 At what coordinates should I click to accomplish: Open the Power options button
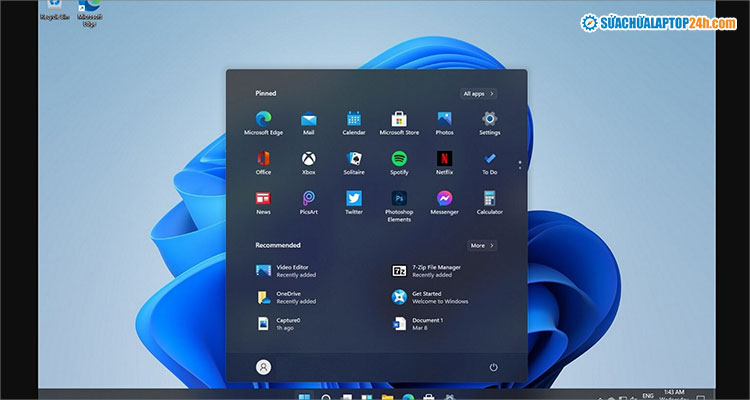493,367
